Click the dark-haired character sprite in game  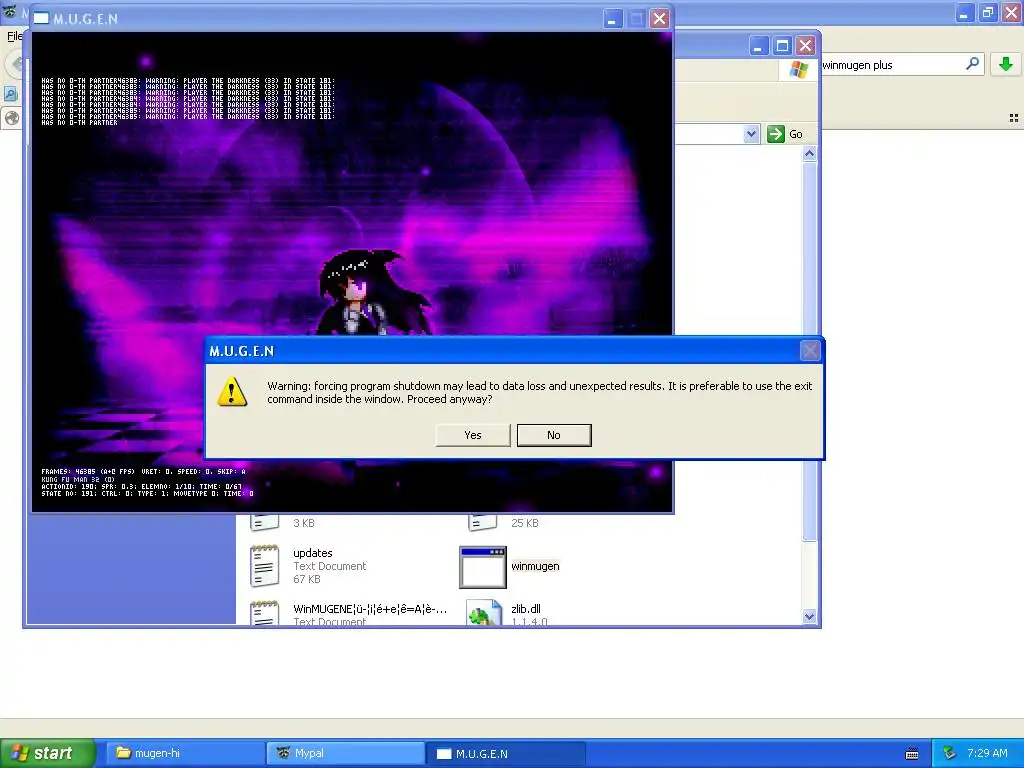pyautogui.click(x=374, y=293)
